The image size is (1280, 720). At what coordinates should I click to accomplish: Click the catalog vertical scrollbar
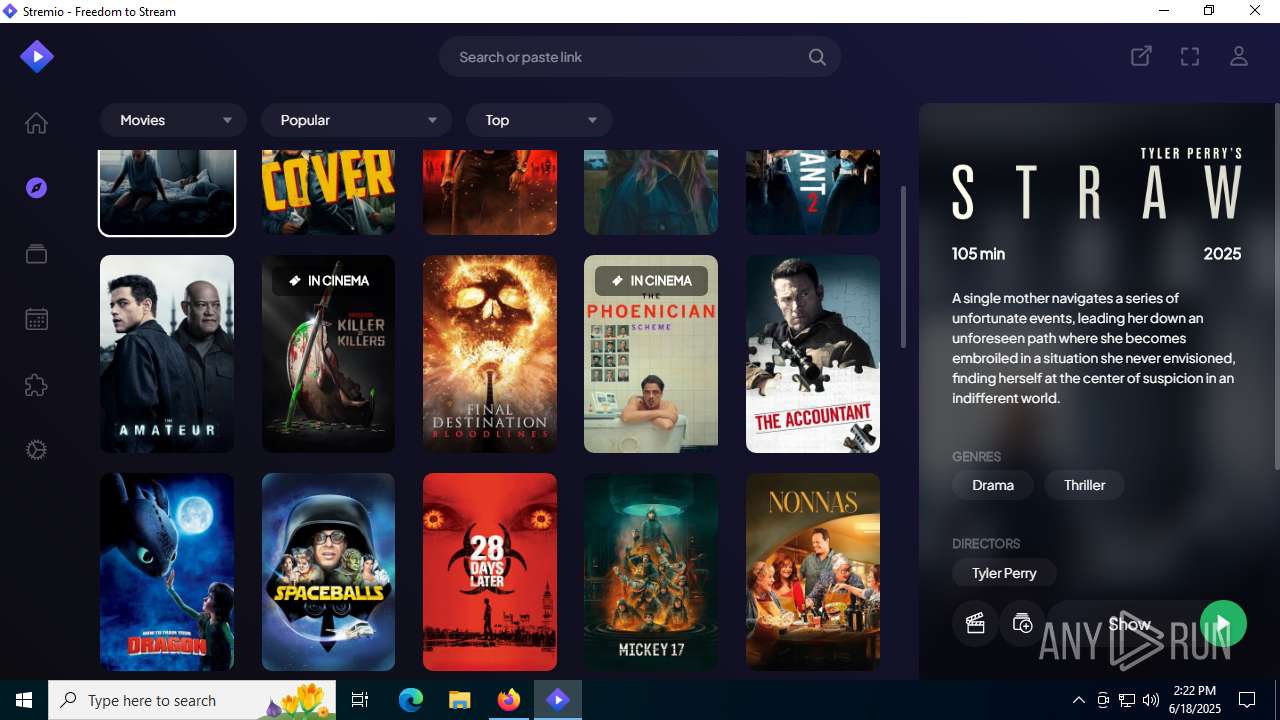click(903, 267)
